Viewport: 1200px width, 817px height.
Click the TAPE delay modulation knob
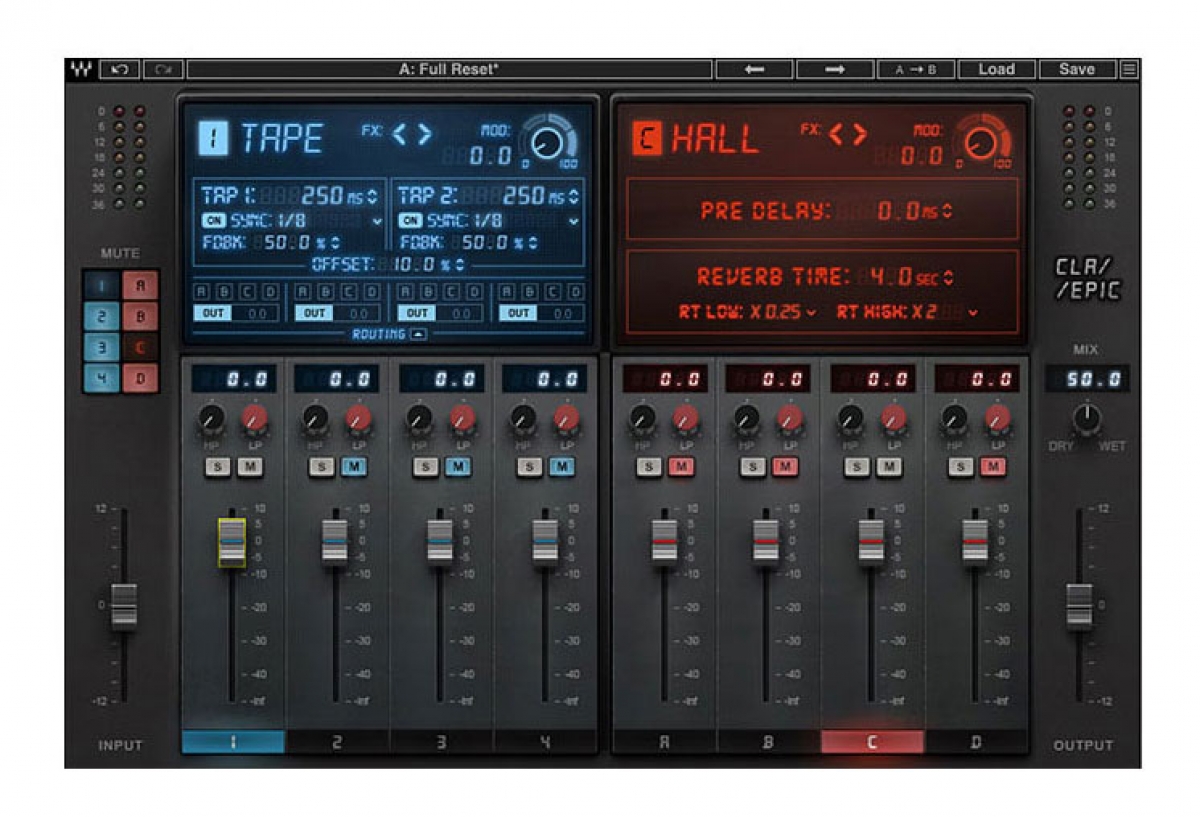pyautogui.click(x=547, y=145)
